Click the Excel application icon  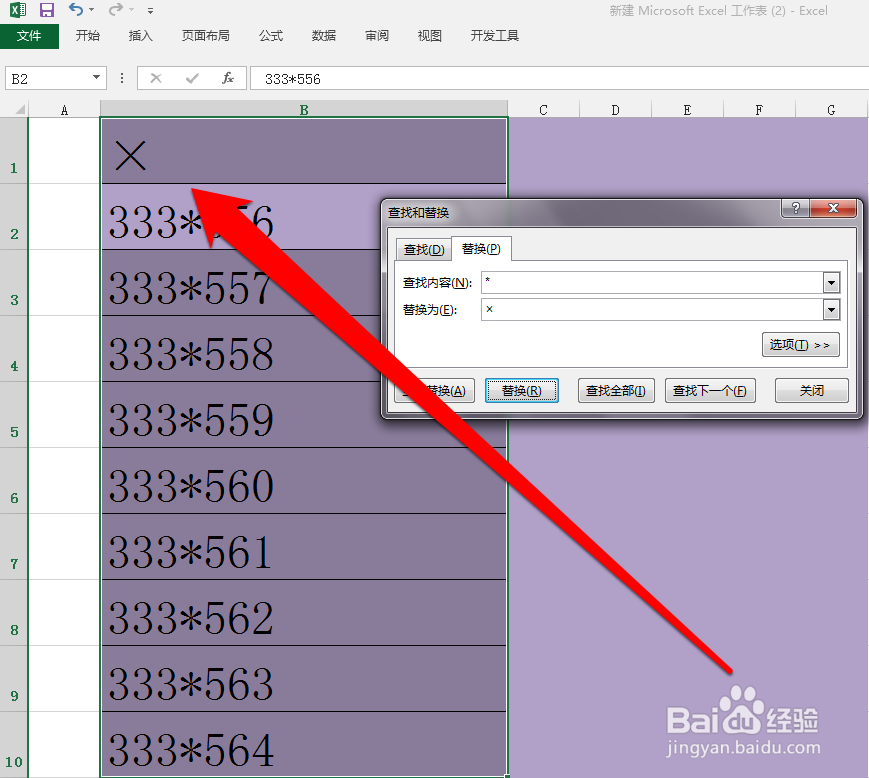(x=18, y=10)
